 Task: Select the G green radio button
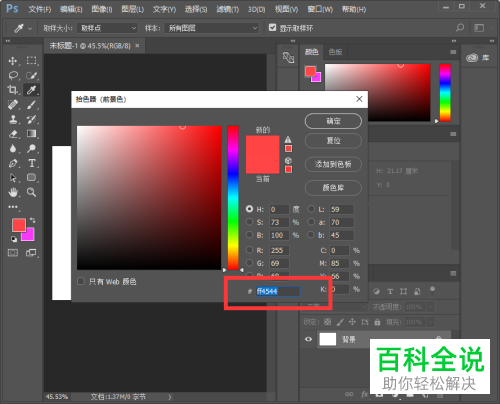click(249, 263)
